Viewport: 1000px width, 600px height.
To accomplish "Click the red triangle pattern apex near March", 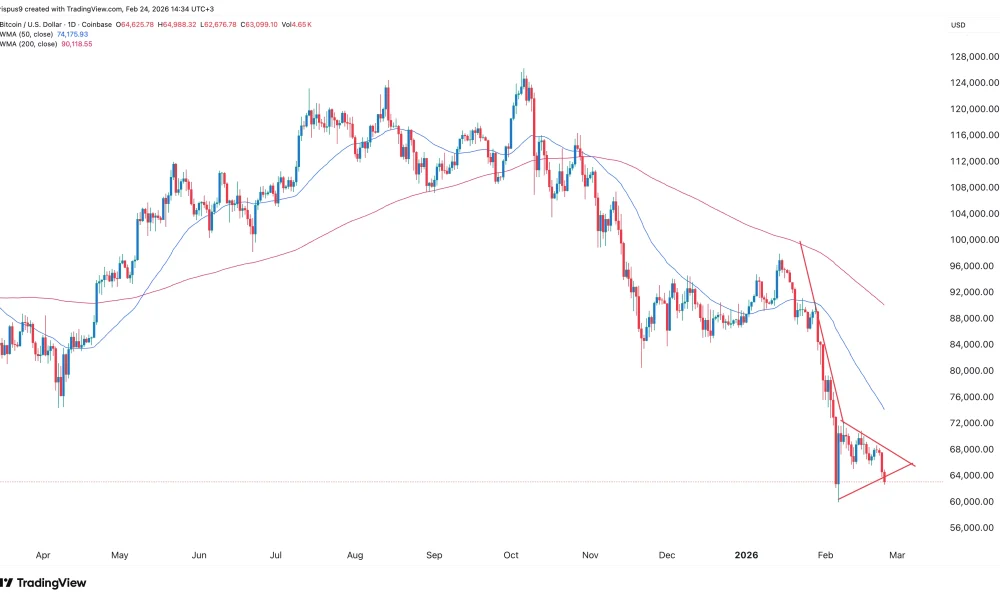I will tap(913, 465).
